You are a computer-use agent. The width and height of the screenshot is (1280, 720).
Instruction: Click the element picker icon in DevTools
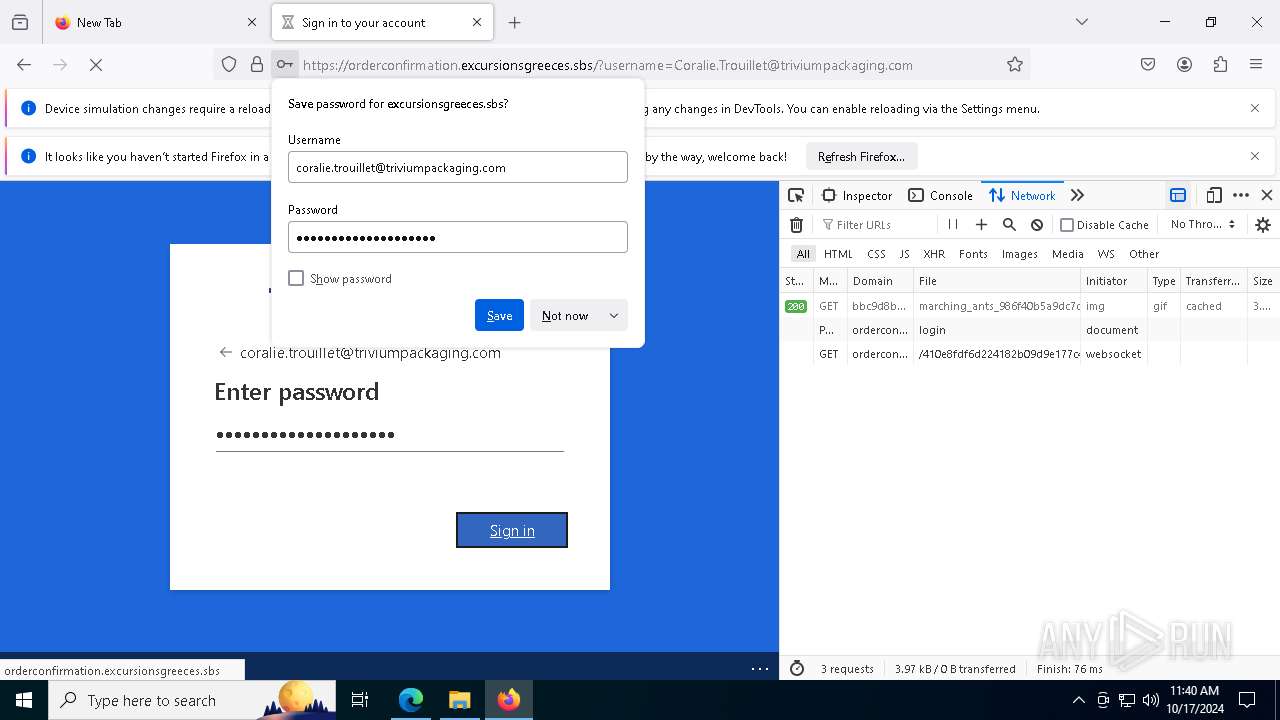coord(796,195)
